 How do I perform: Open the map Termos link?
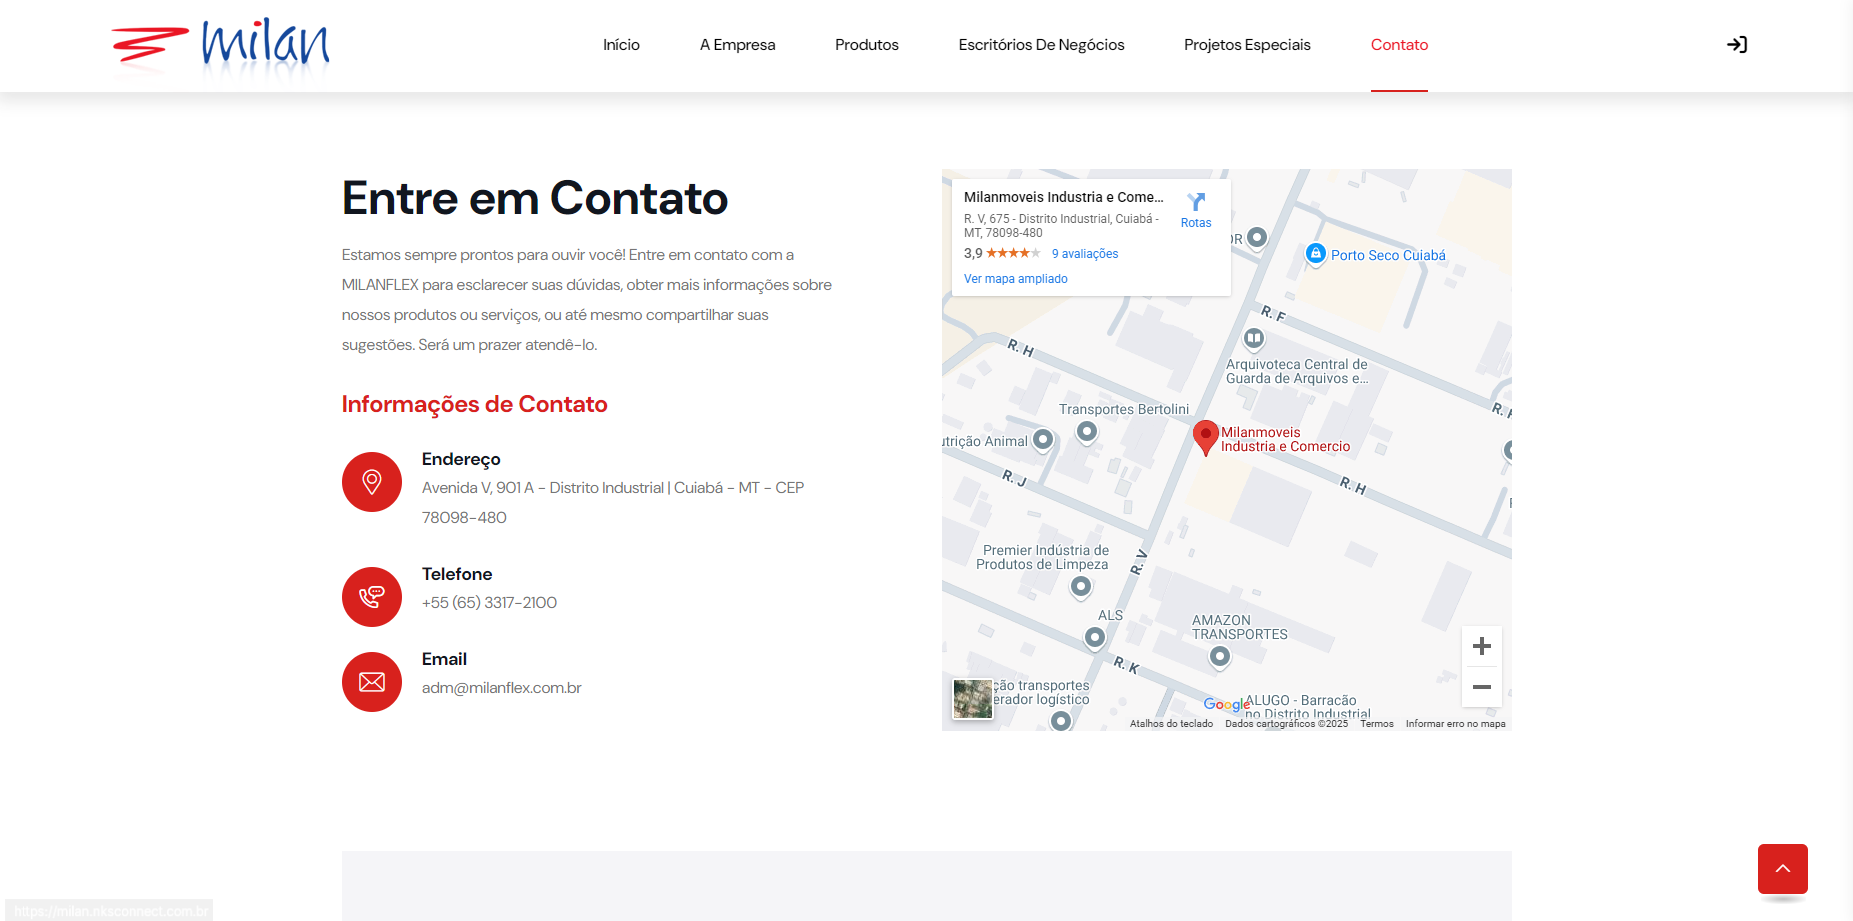(1377, 724)
